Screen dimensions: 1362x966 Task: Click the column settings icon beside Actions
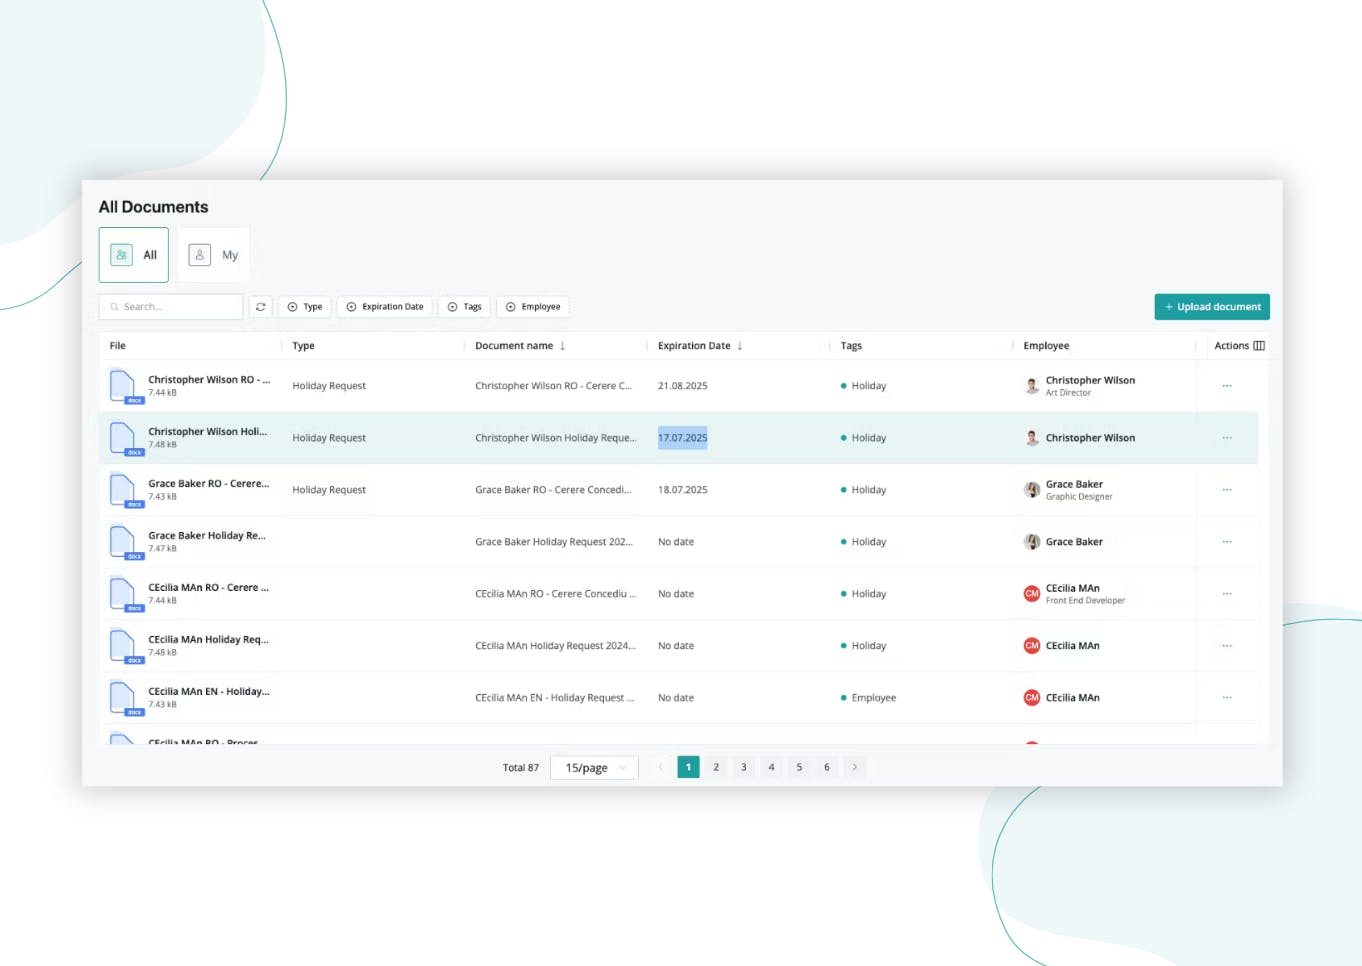coord(1260,345)
